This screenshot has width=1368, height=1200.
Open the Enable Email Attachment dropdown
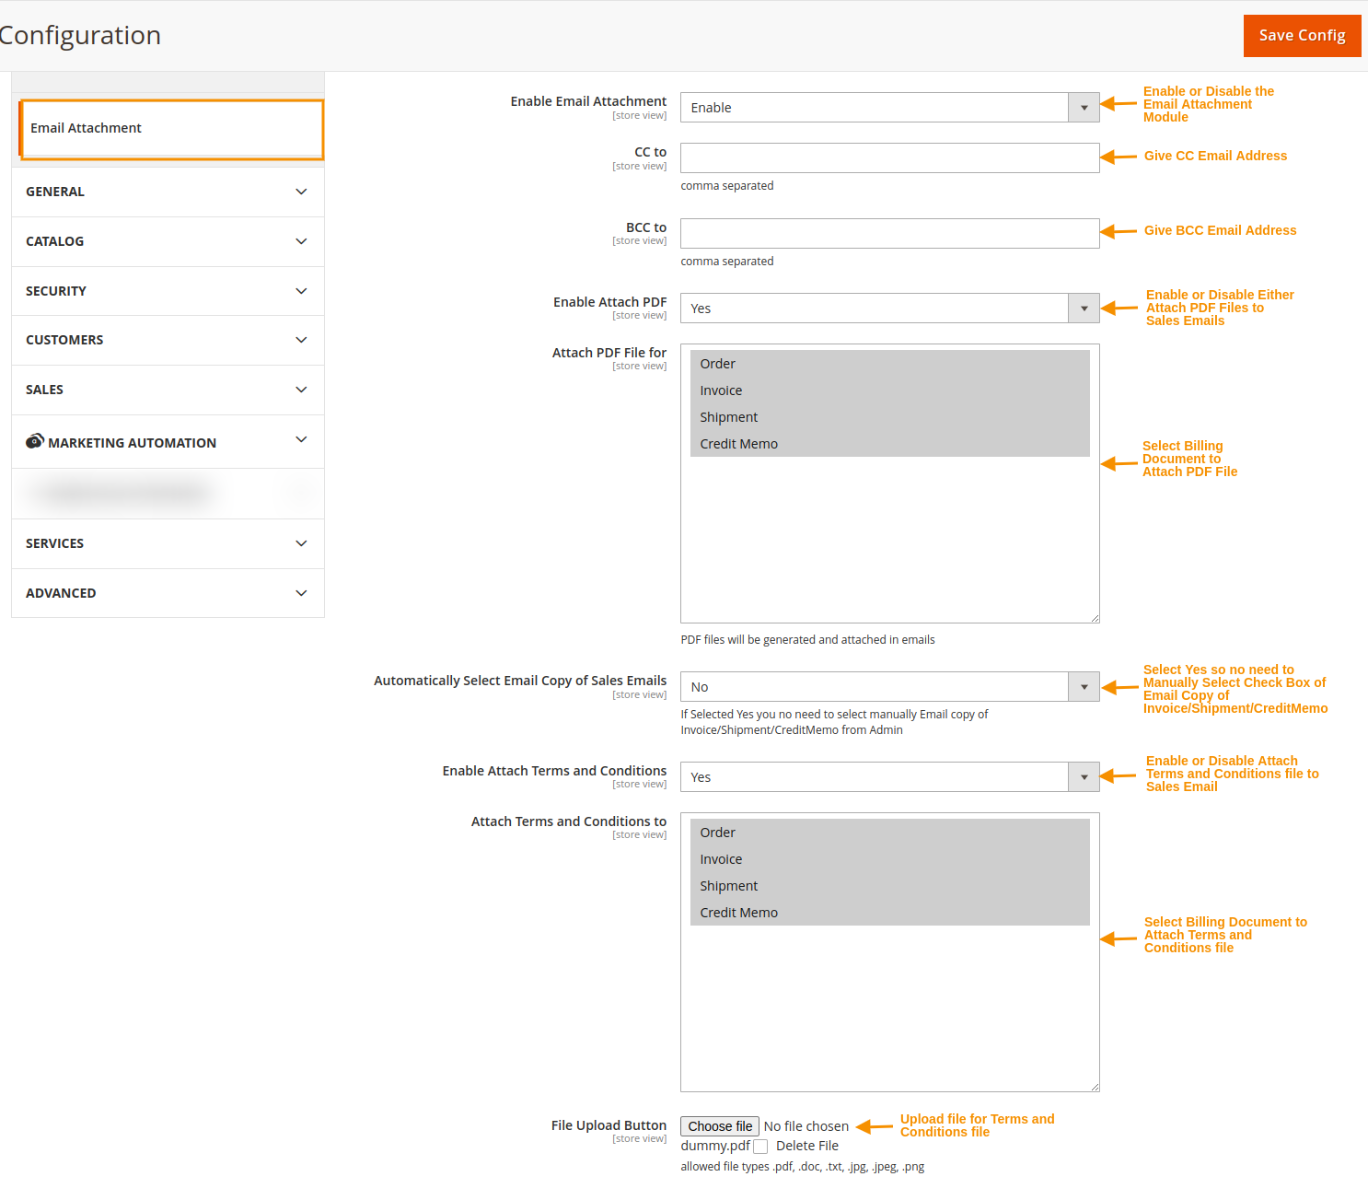[x=1082, y=107]
